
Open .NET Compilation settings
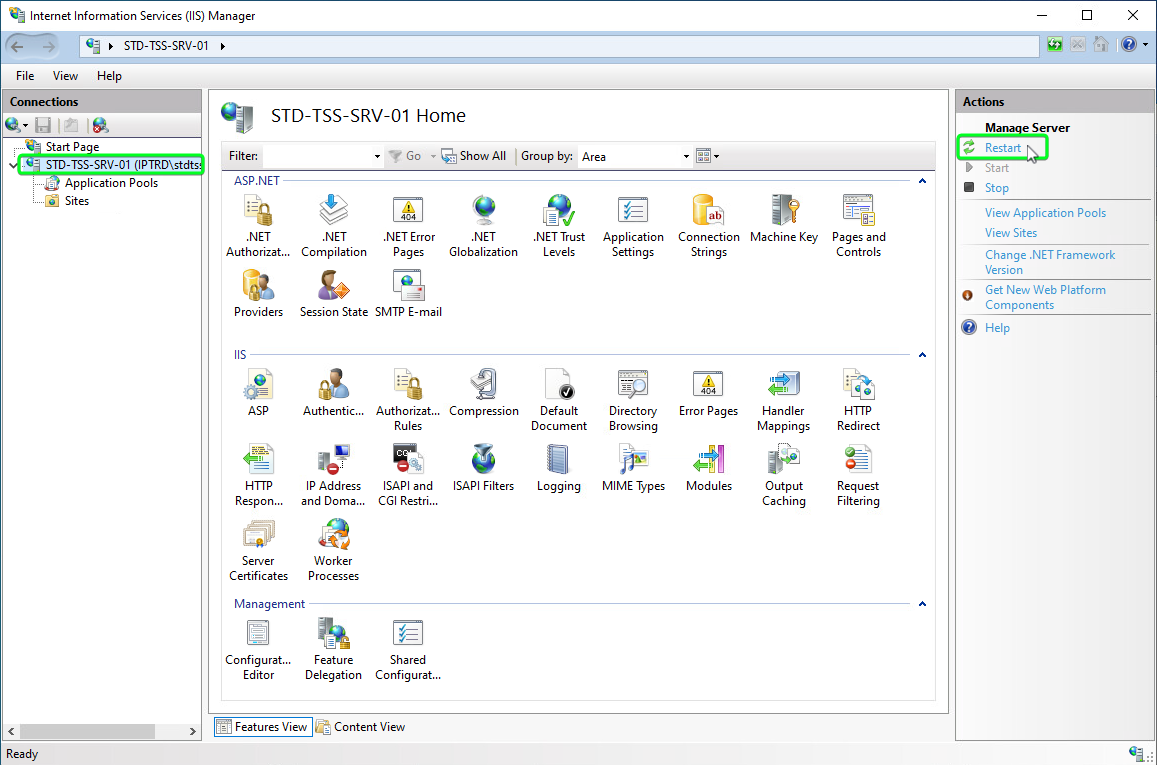(x=334, y=226)
